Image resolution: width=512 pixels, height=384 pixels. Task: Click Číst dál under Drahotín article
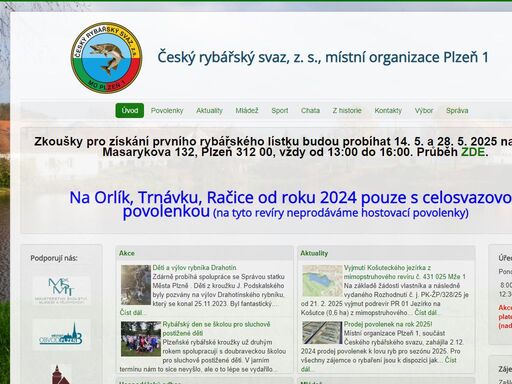click(x=133, y=313)
